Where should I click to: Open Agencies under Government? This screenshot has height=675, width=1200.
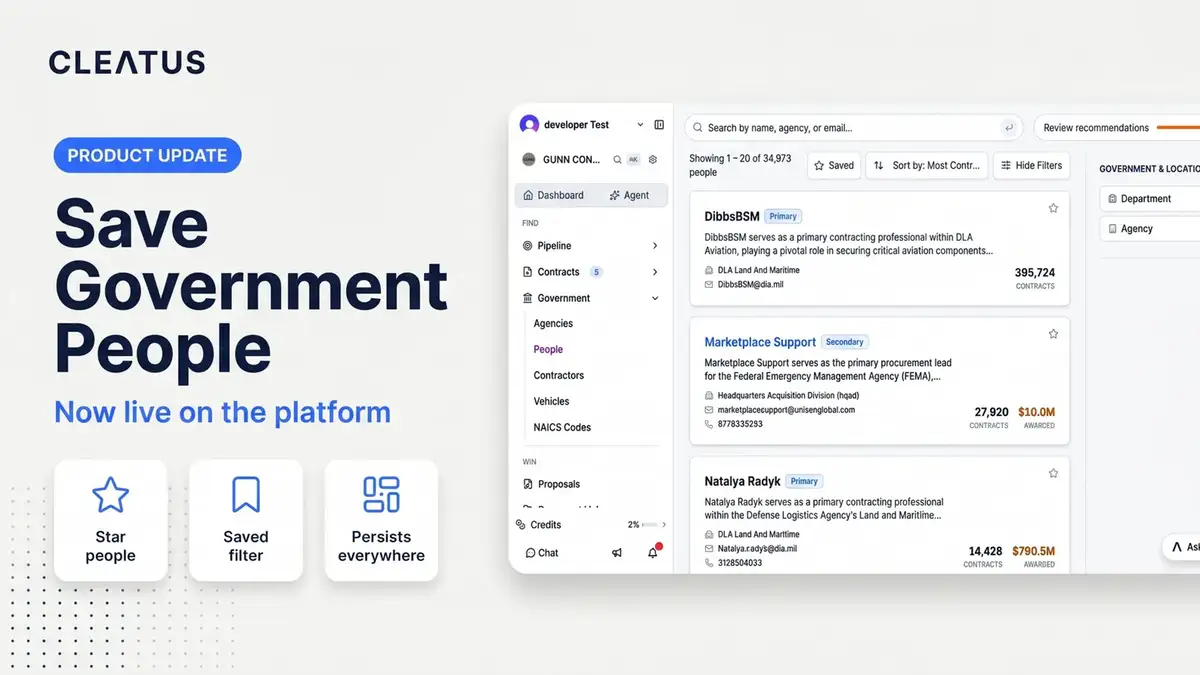553,323
